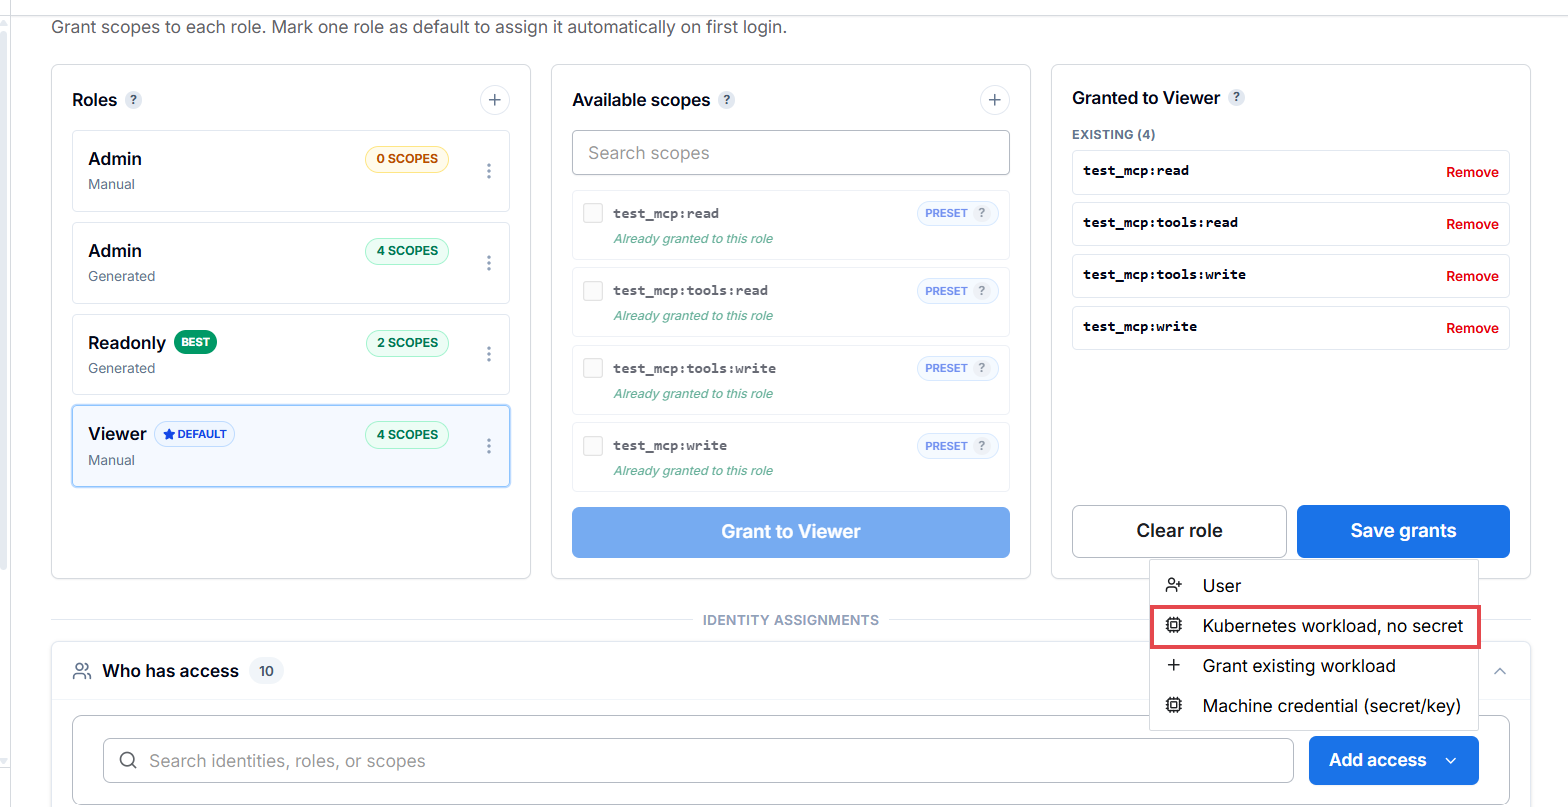Open options menu for Manual Admin role
The height and width of the screenshot is (807, 1568).
489,171
